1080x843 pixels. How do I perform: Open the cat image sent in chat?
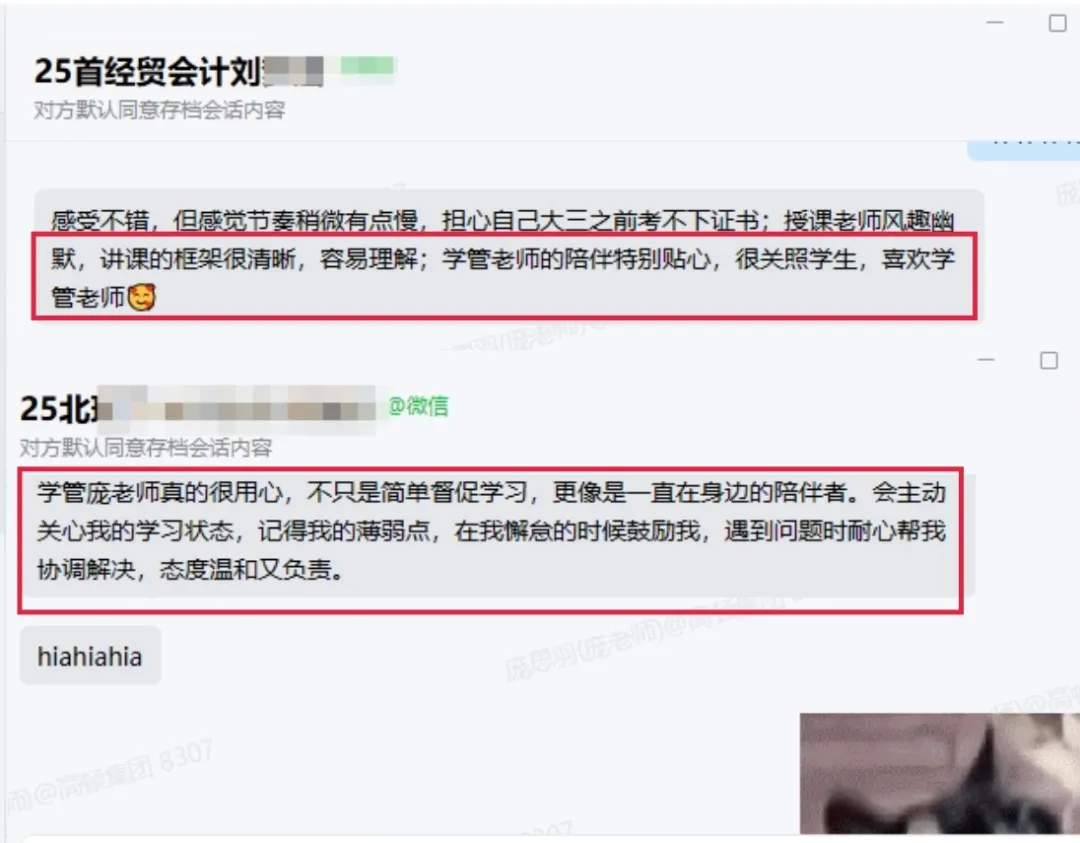939,774
